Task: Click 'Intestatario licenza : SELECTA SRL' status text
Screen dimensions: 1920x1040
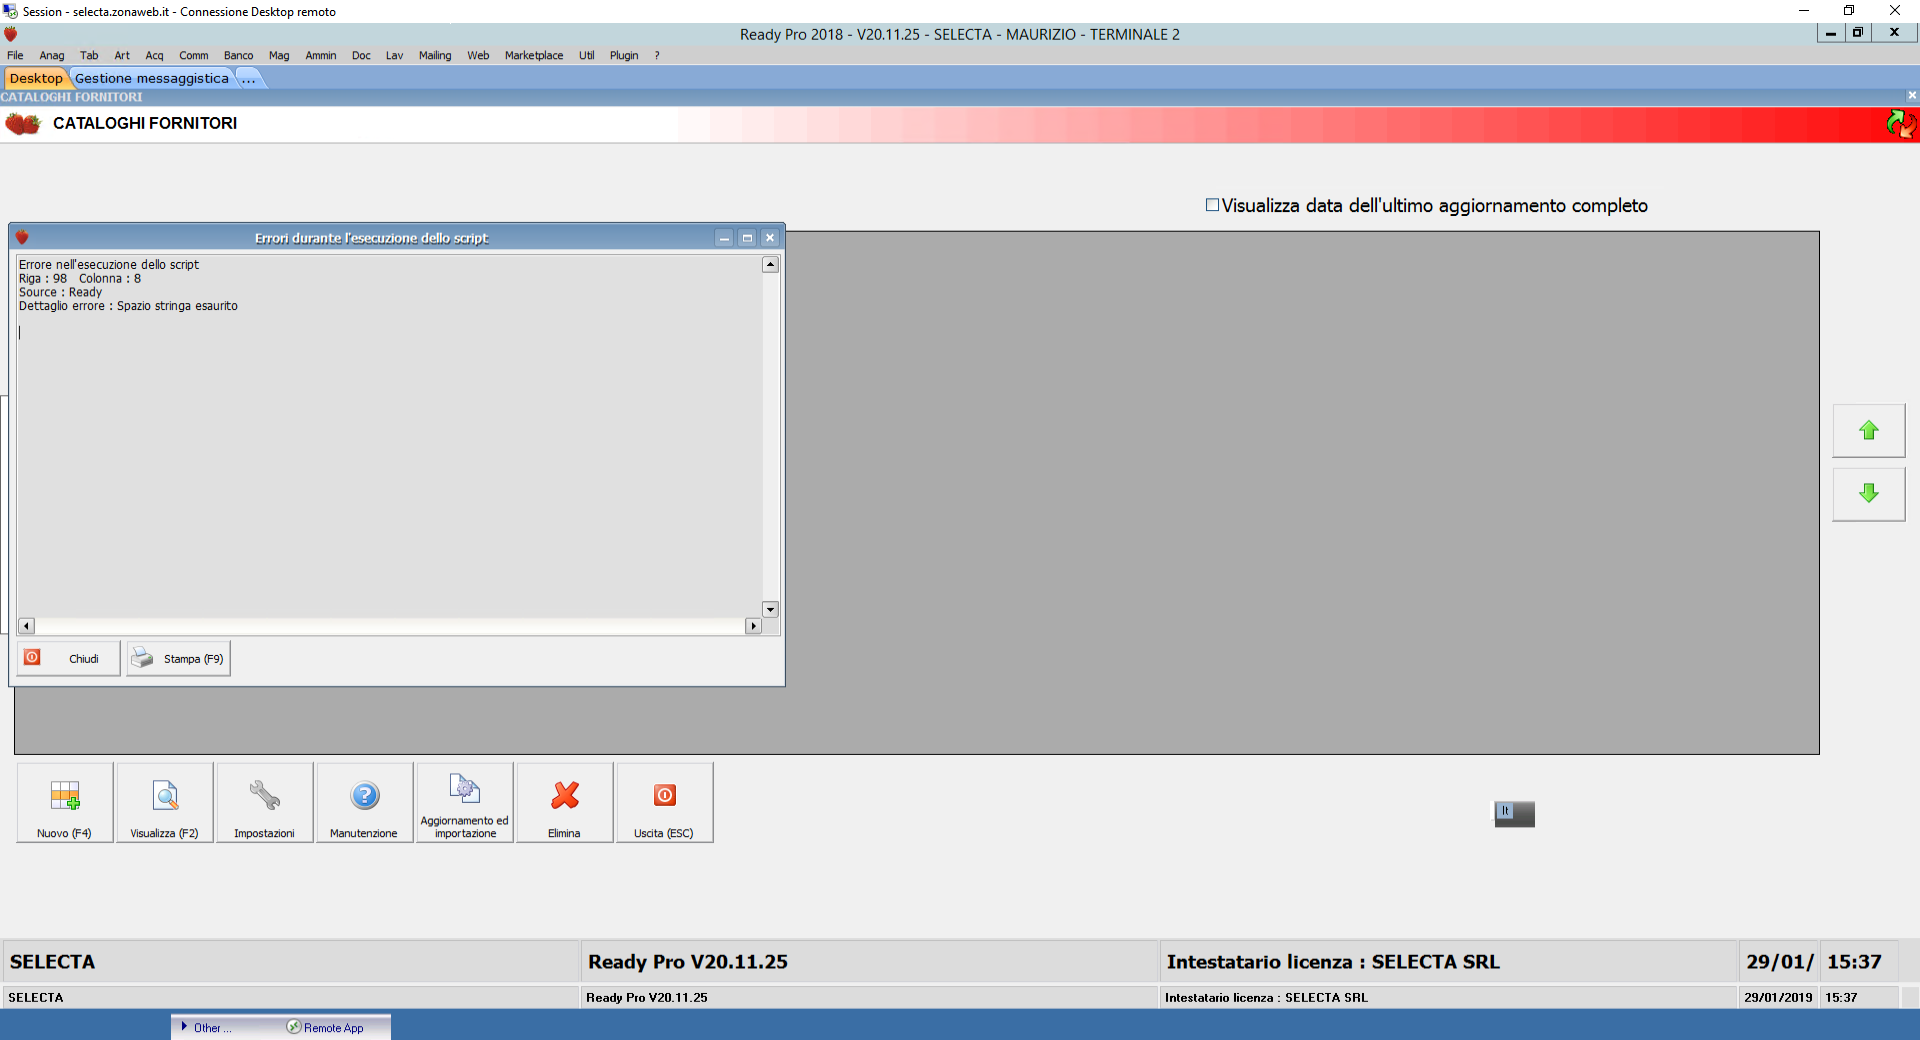Action: tap(1333, 962)
